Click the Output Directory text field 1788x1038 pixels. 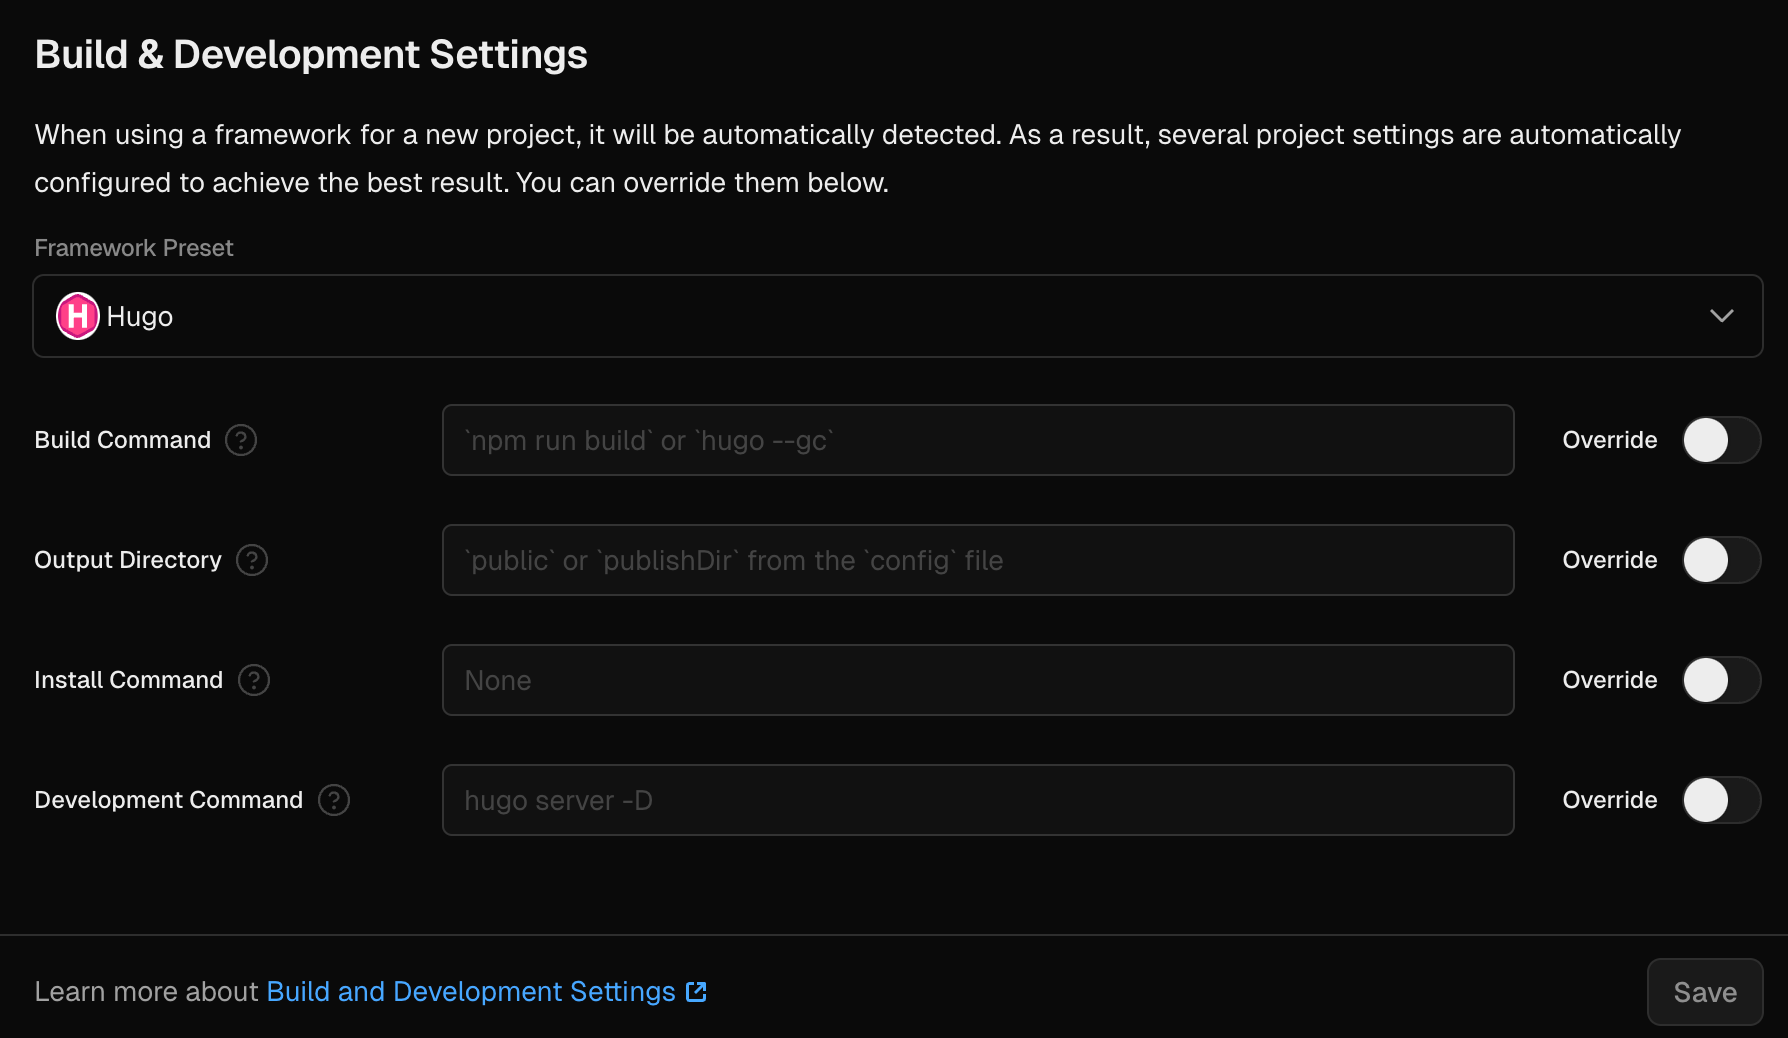coord(978,560)
